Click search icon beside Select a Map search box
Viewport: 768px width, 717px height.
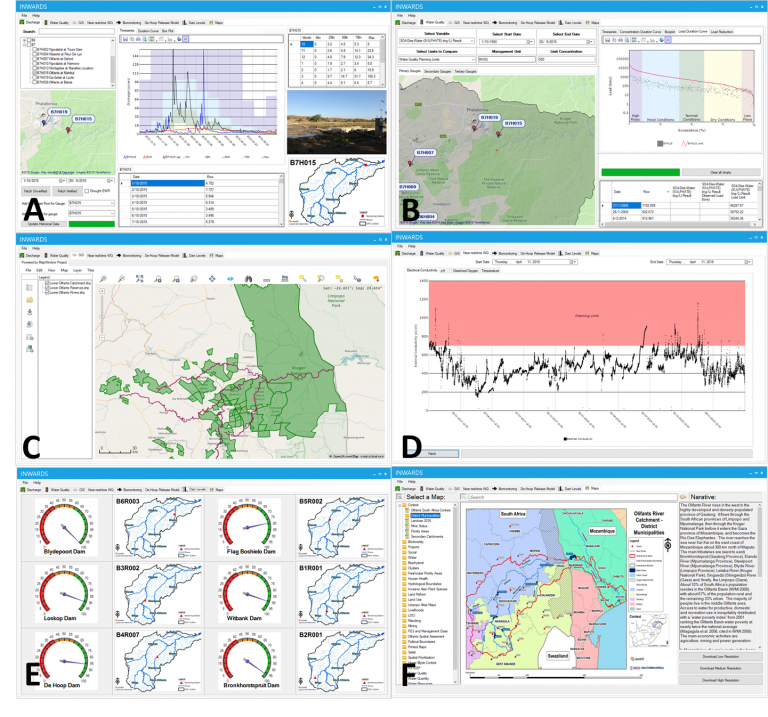point(463,497)
